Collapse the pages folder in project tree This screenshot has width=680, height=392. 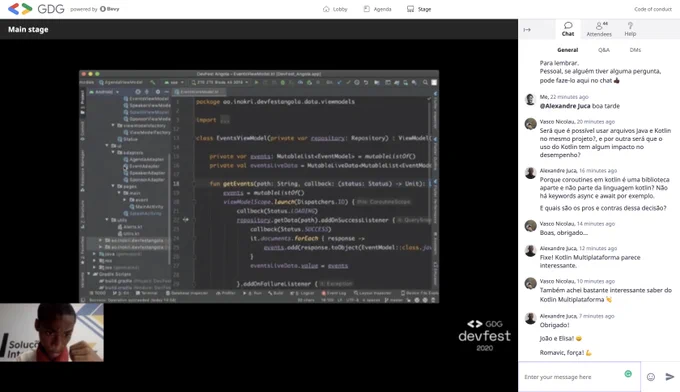[x=114, y=186]
